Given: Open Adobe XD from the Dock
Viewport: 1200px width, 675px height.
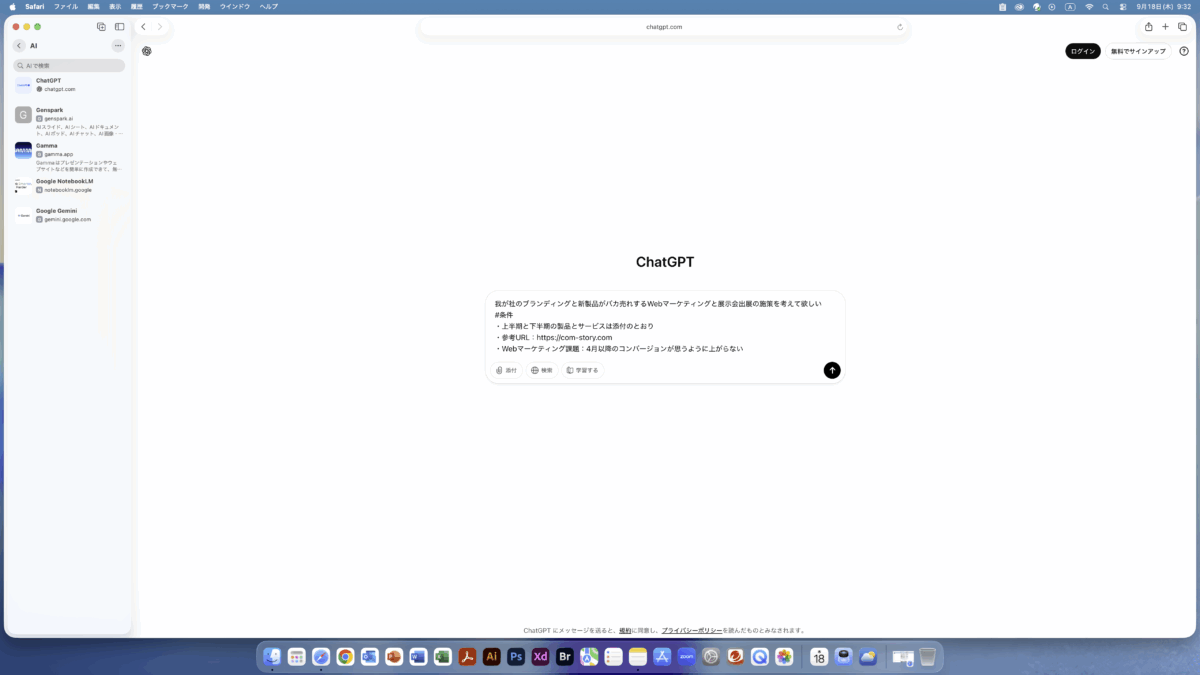Looking at the screenshot, I should point(540,657).
